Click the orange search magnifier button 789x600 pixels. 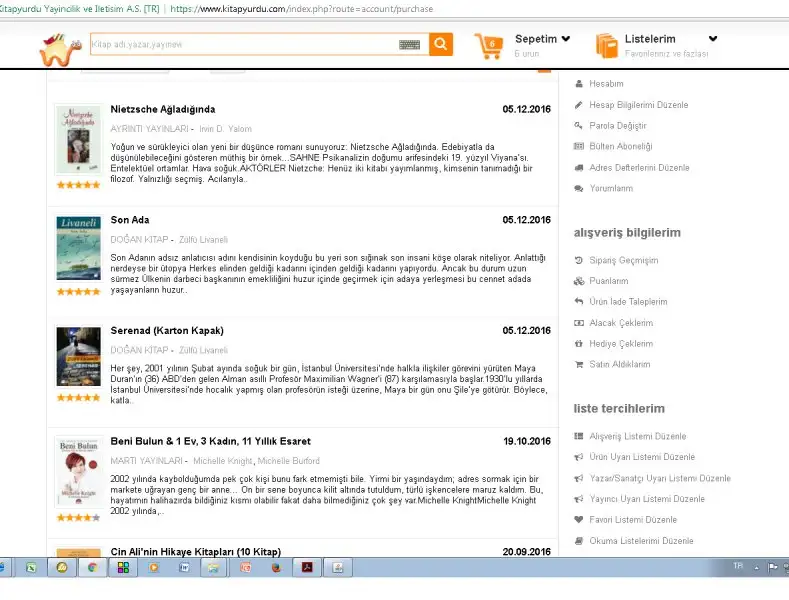pyautogui.click(x=441, y=45)
